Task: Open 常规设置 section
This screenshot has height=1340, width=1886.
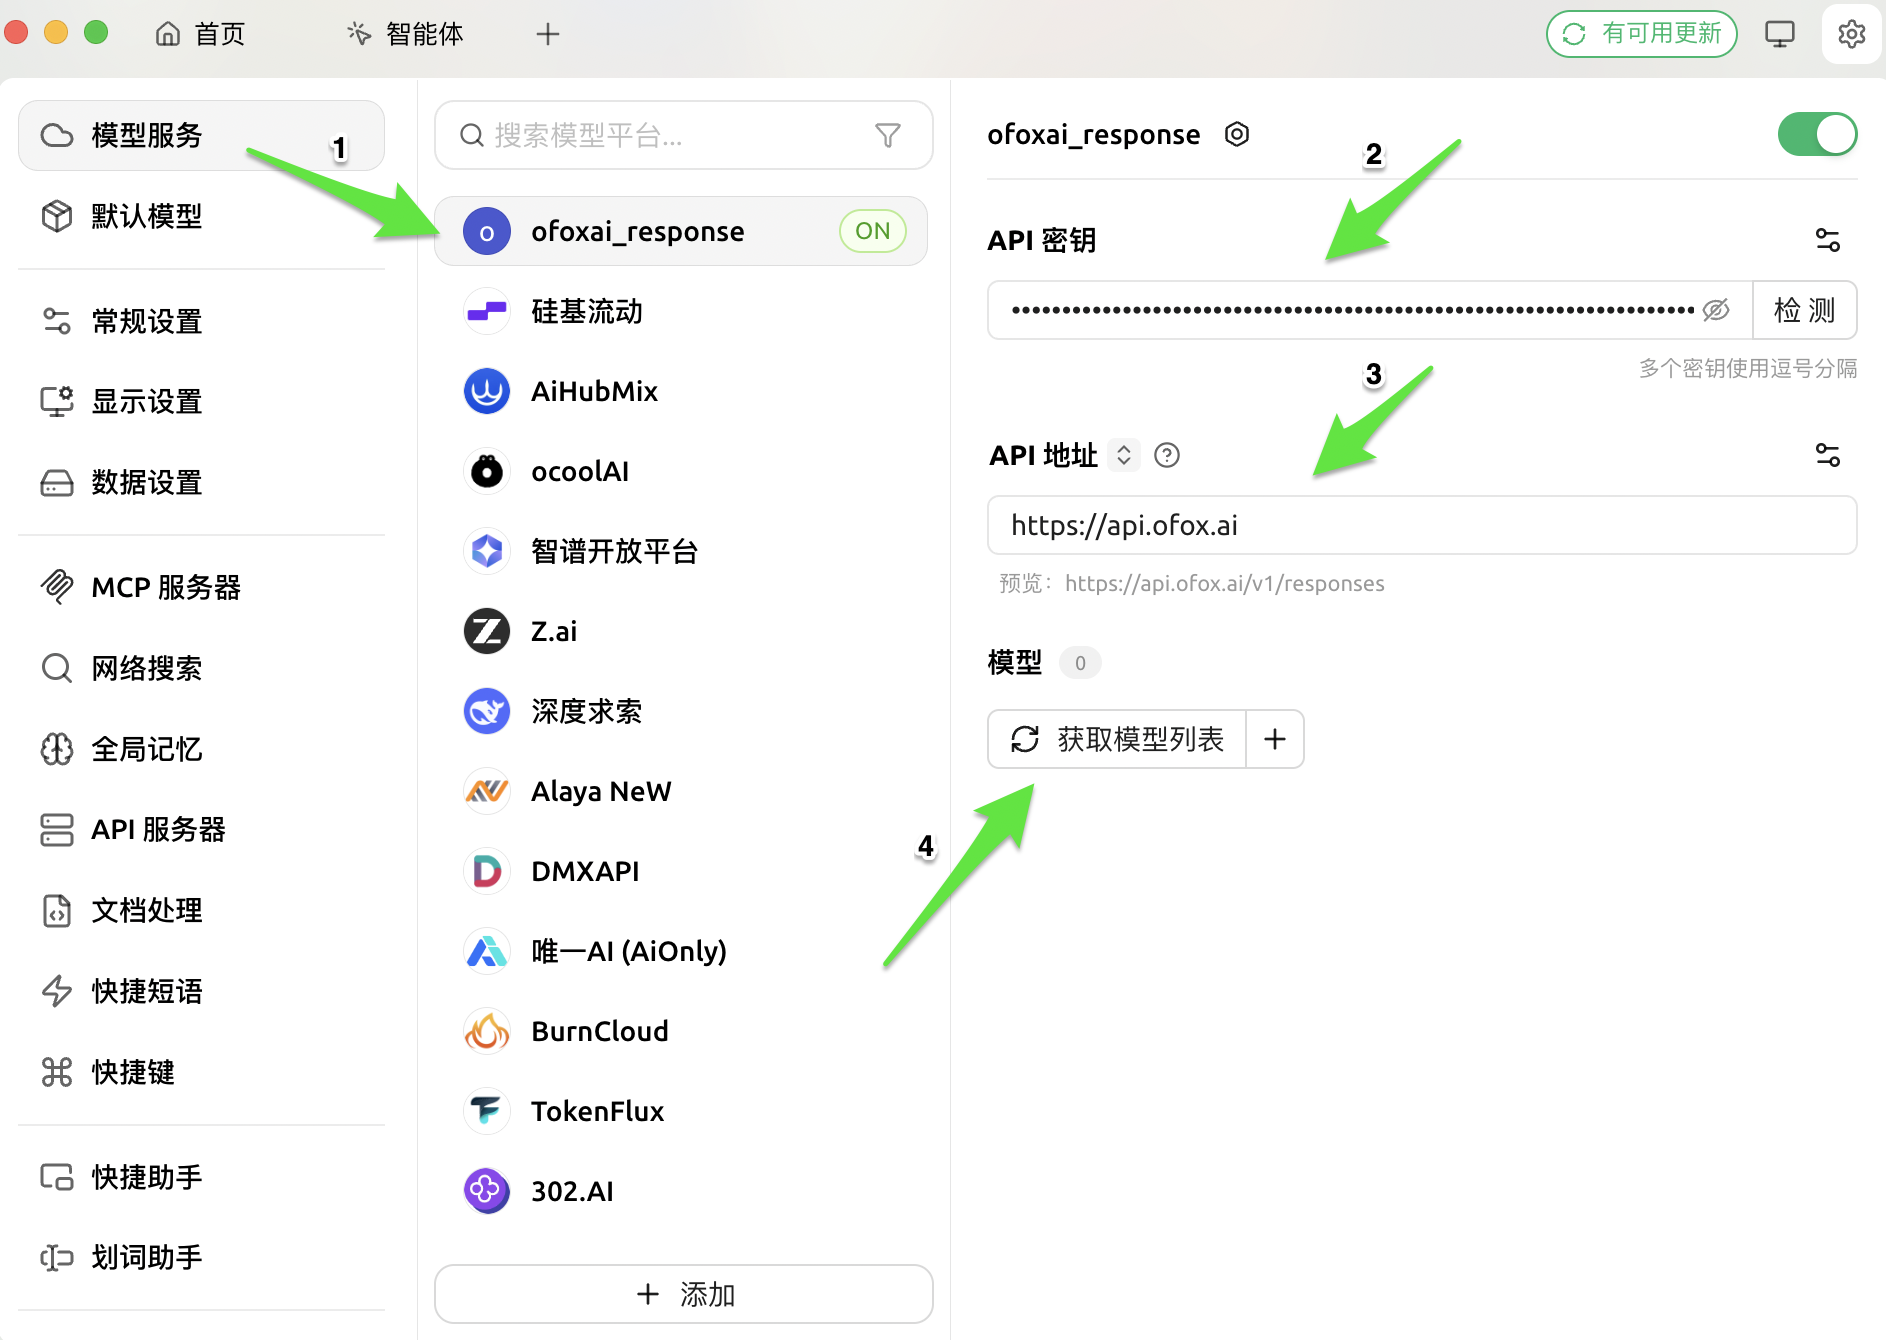Action: click(x=201, y=321)
